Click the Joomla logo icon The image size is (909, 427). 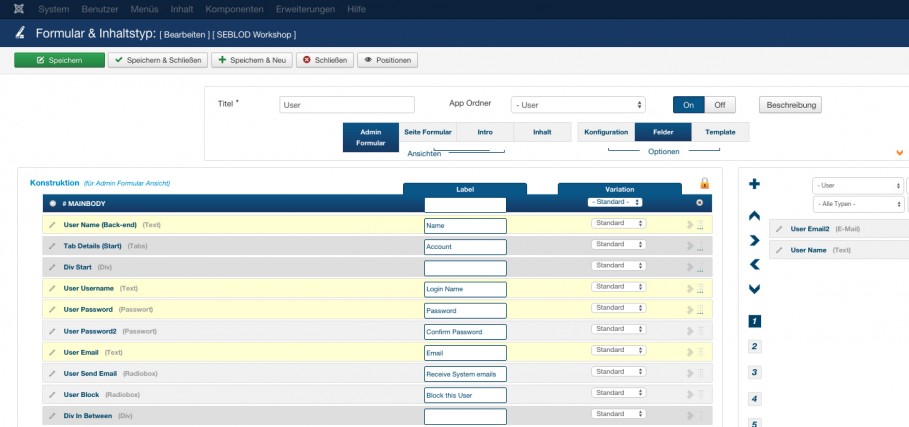[19, 9]
